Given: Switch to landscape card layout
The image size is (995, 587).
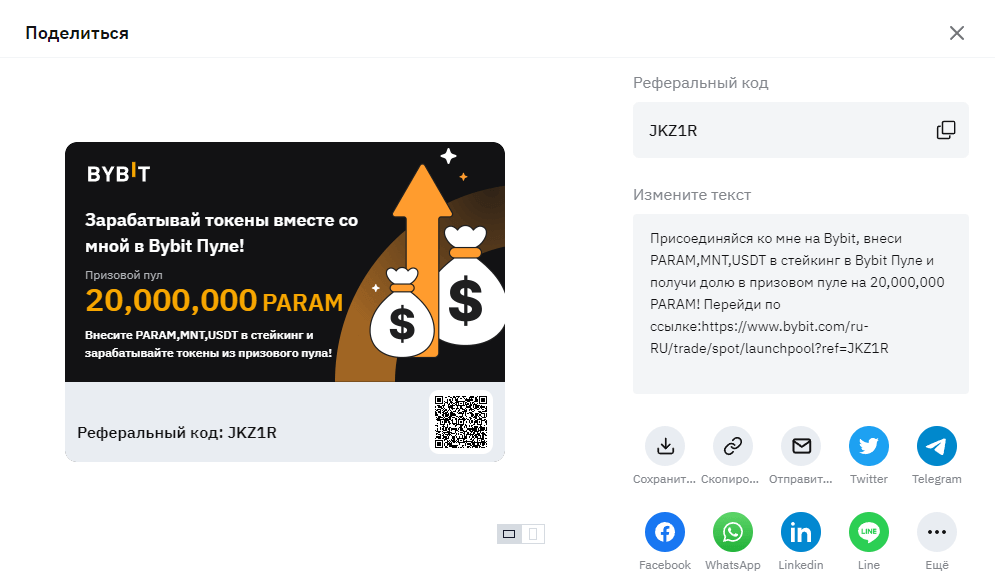Looking at the screenshot, I should (x=509, y=534).
